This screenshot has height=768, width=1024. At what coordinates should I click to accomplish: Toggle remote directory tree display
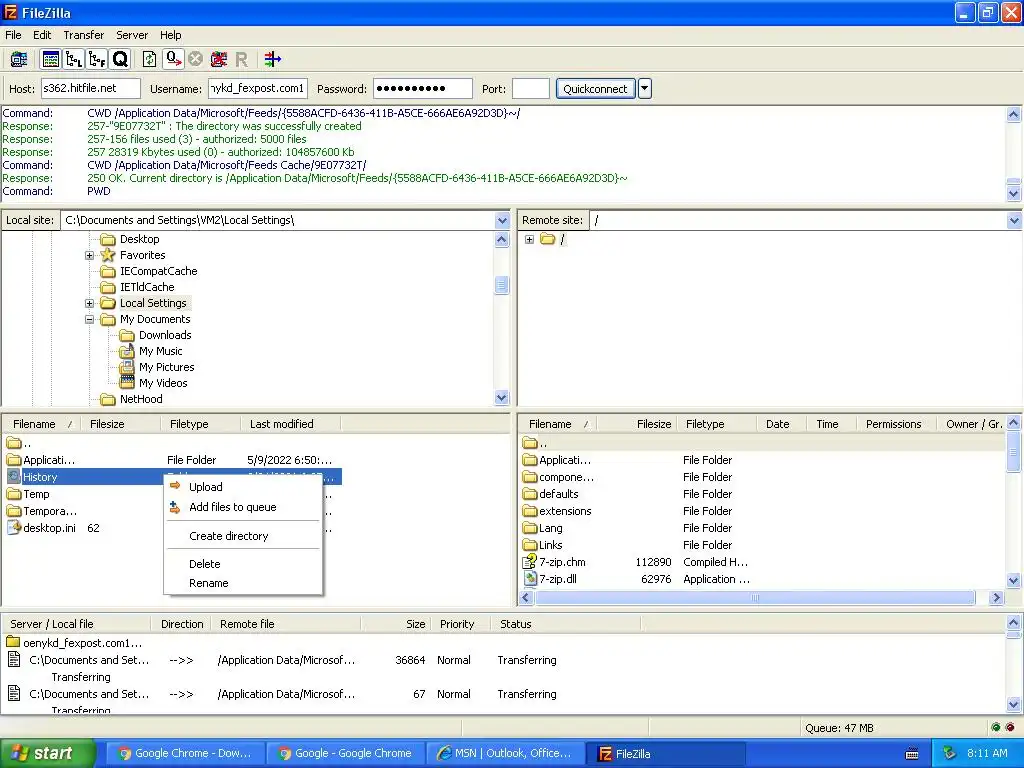point(97,59)
